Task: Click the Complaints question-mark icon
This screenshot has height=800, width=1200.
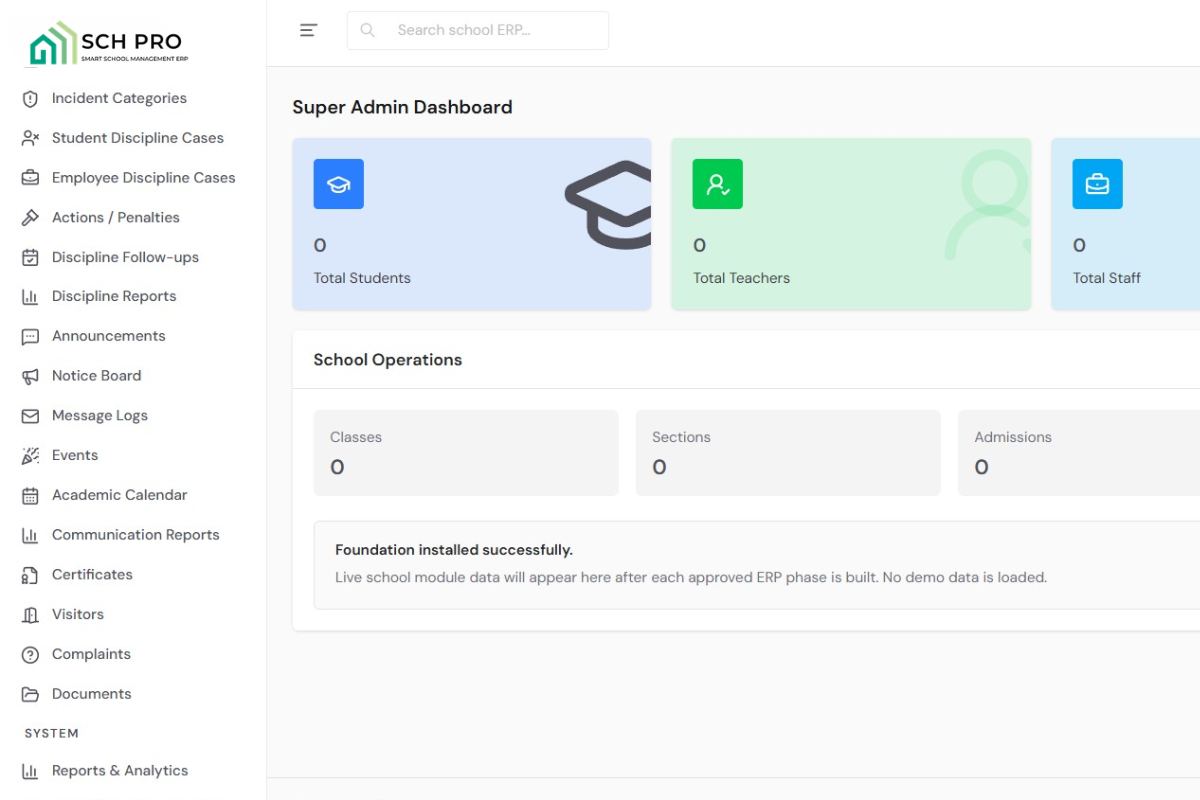Action: (x=31, y=654)
